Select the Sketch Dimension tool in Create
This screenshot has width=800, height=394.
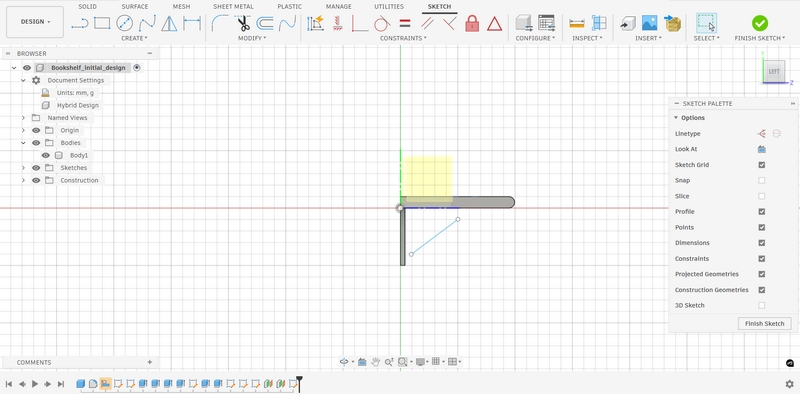(x=192, y=23)
